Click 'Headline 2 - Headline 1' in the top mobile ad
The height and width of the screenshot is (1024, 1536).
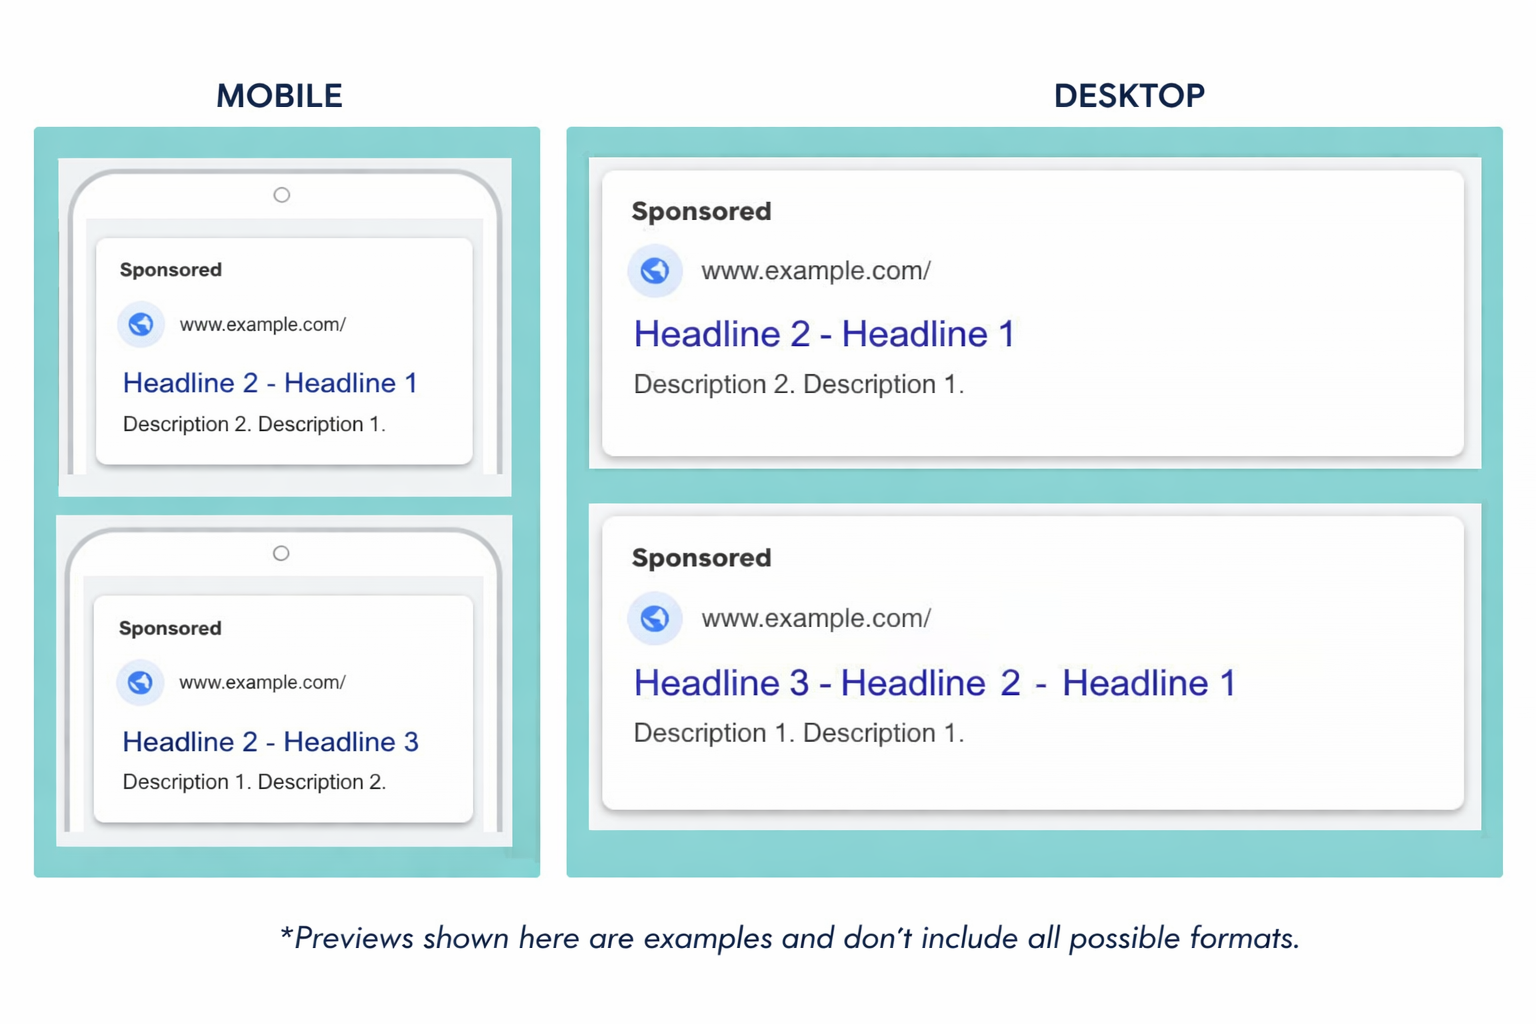coord(270,383)
